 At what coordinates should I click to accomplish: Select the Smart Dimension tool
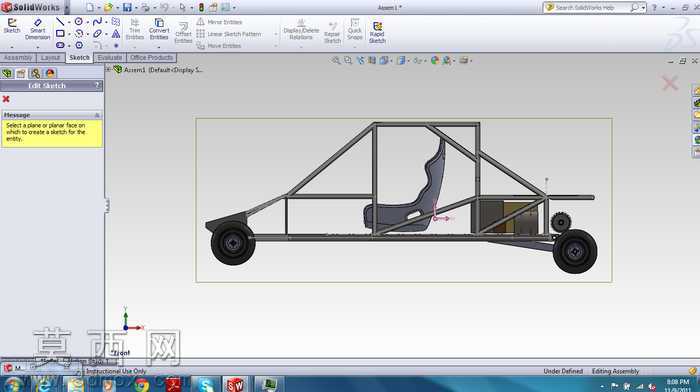pos(38,29)
